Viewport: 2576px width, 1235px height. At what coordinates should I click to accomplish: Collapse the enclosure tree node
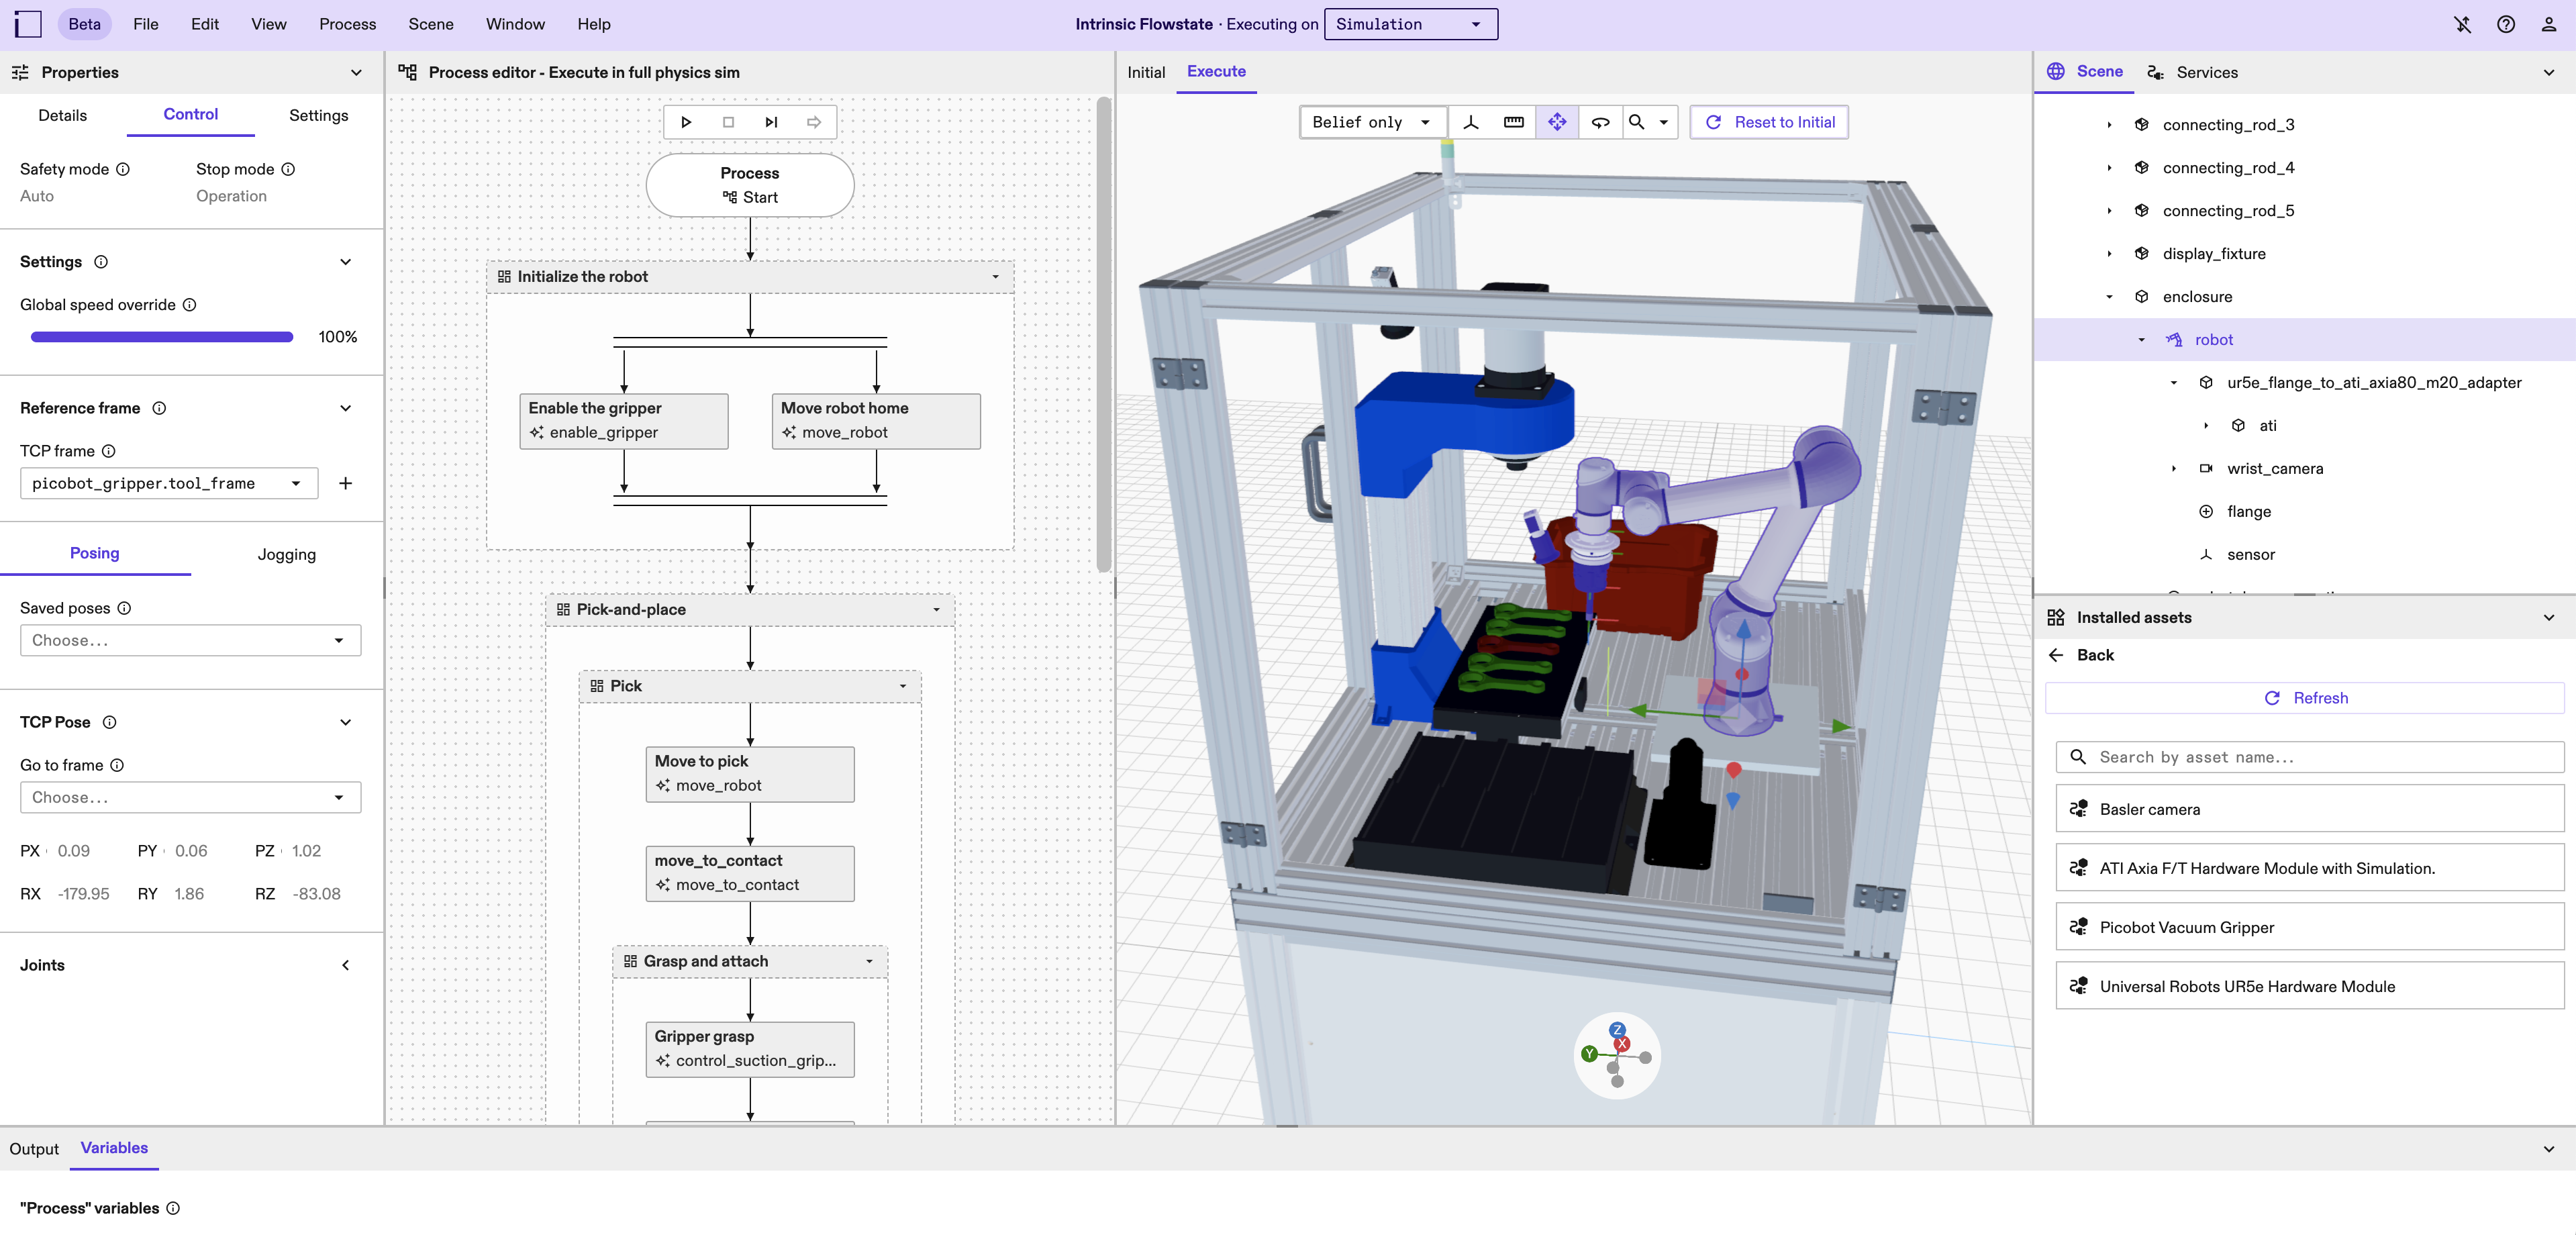[x=2109, y=297]
